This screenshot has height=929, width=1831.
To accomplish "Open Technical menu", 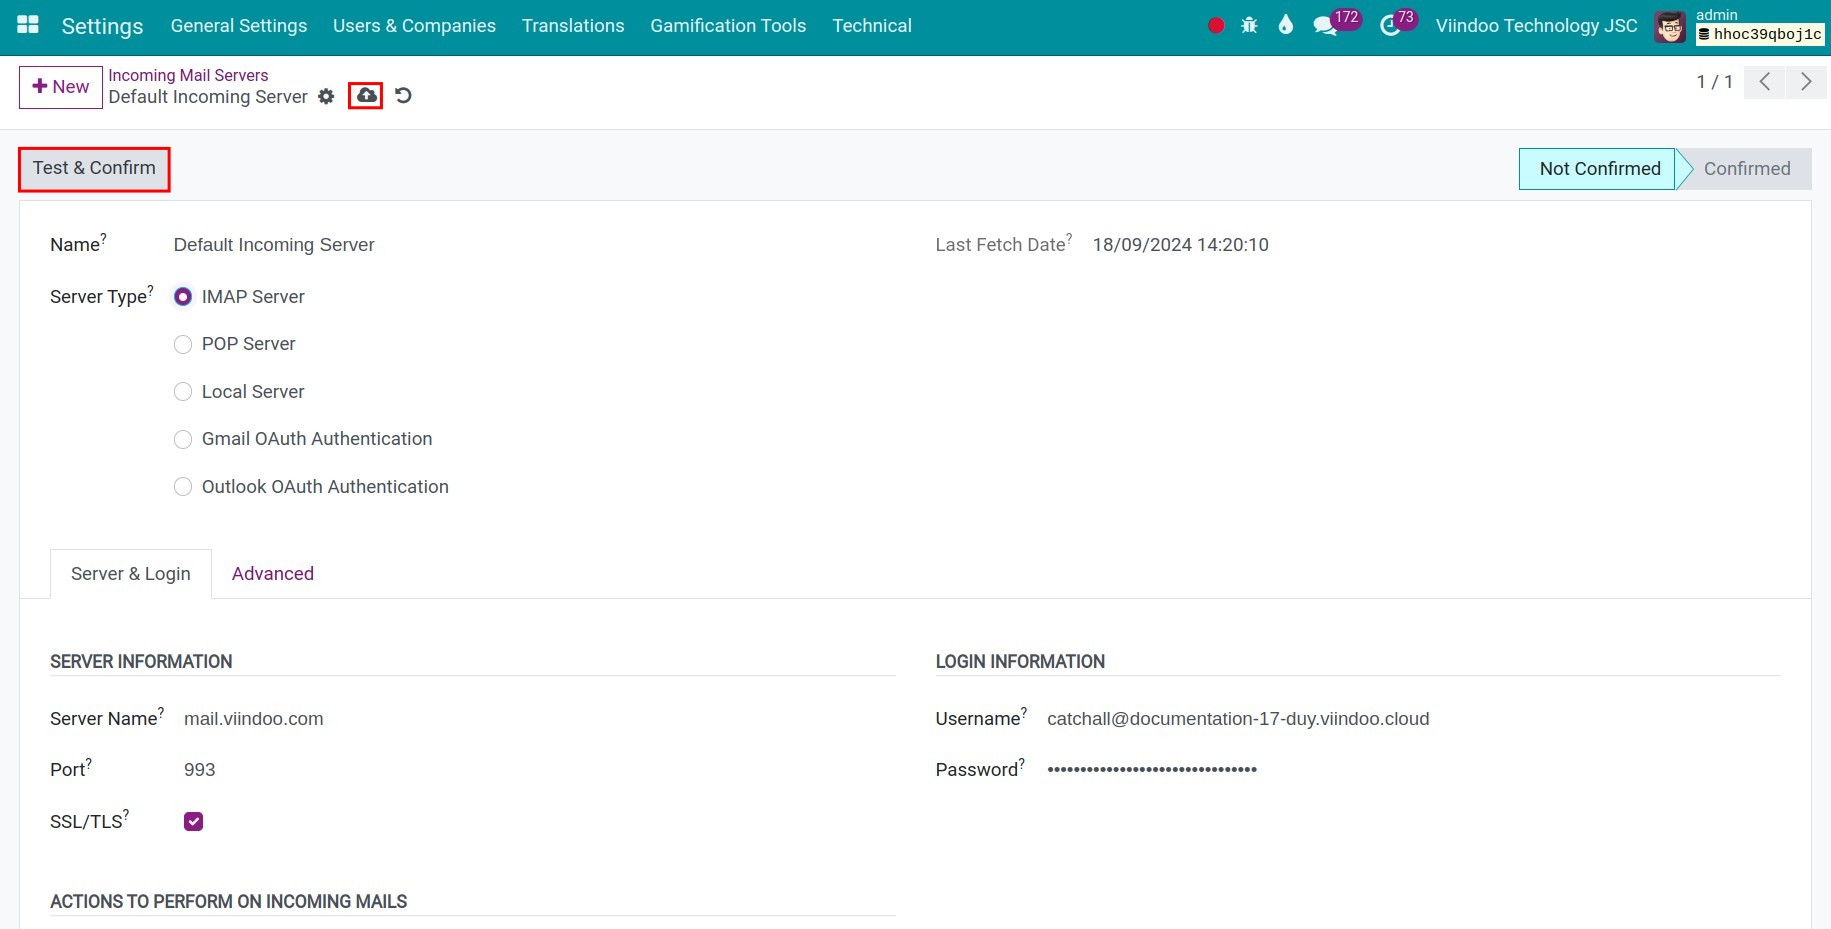I will [872, 26].
